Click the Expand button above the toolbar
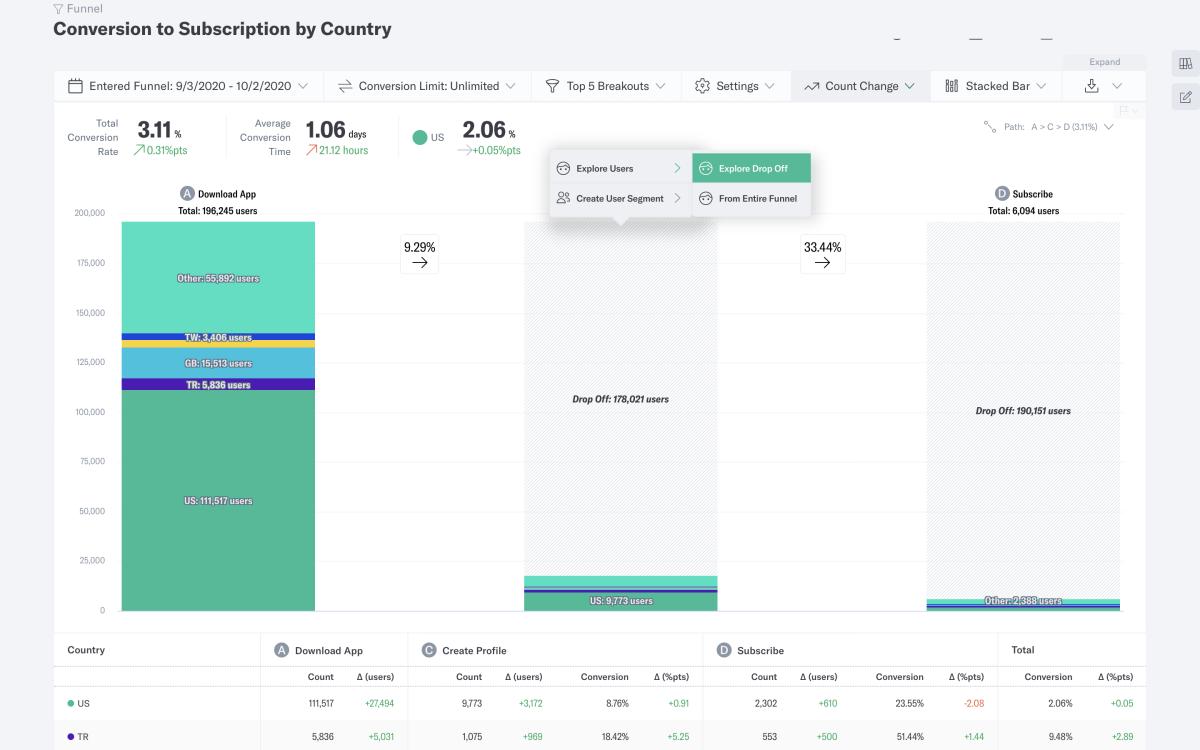 (x=1105, y=61)
